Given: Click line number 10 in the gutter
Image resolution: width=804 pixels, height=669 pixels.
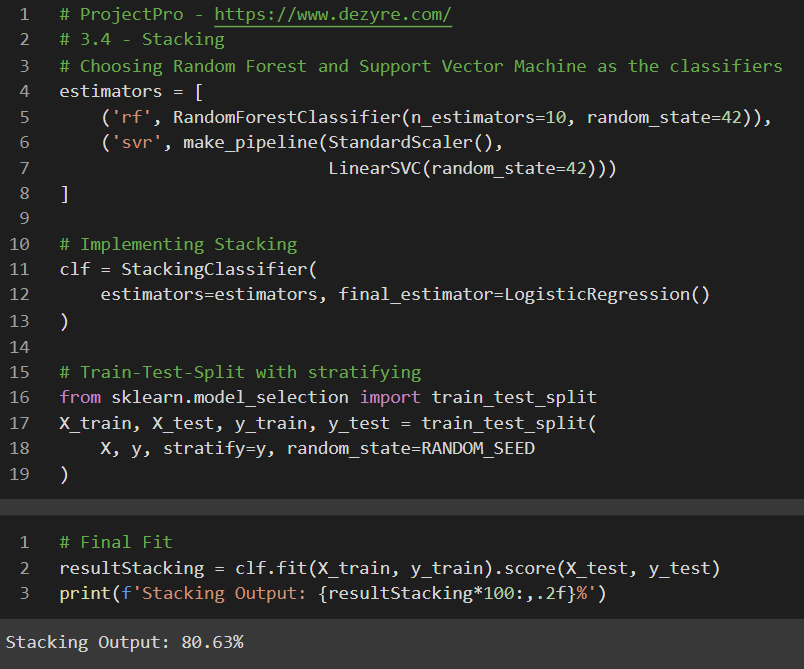Looking at the screenshot, I should (19, 244).
